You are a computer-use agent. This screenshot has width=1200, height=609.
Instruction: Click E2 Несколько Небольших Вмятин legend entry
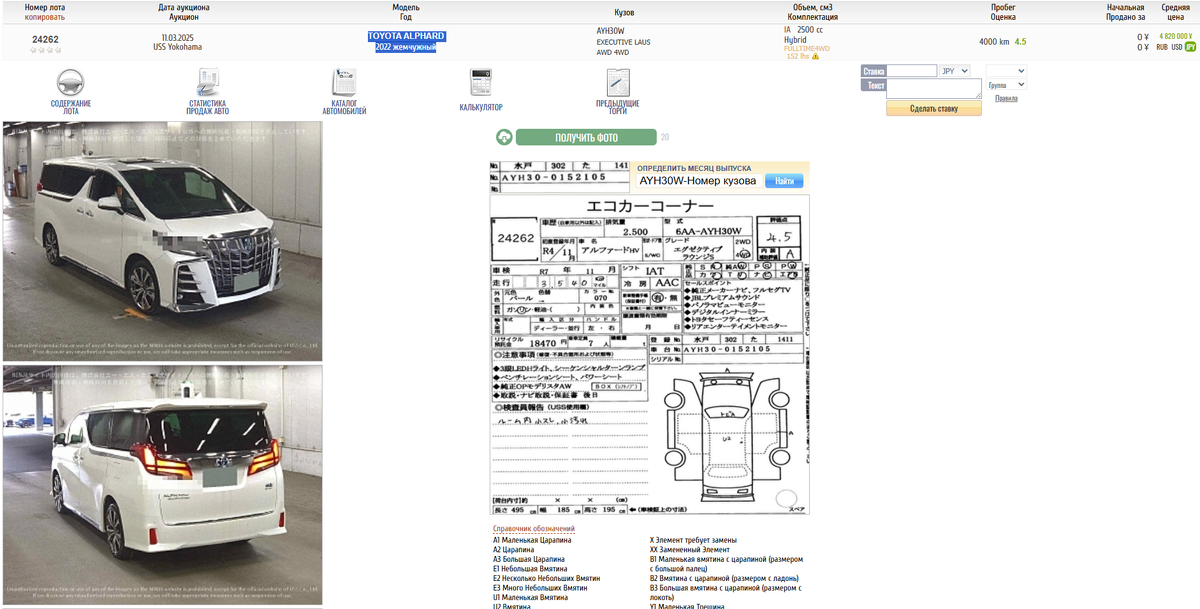point(546,578)
